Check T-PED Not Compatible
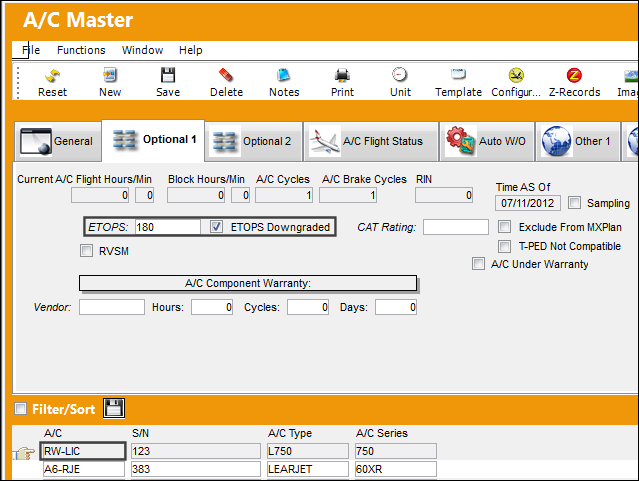This screenshot has height=481, width=639. [504, 246]
